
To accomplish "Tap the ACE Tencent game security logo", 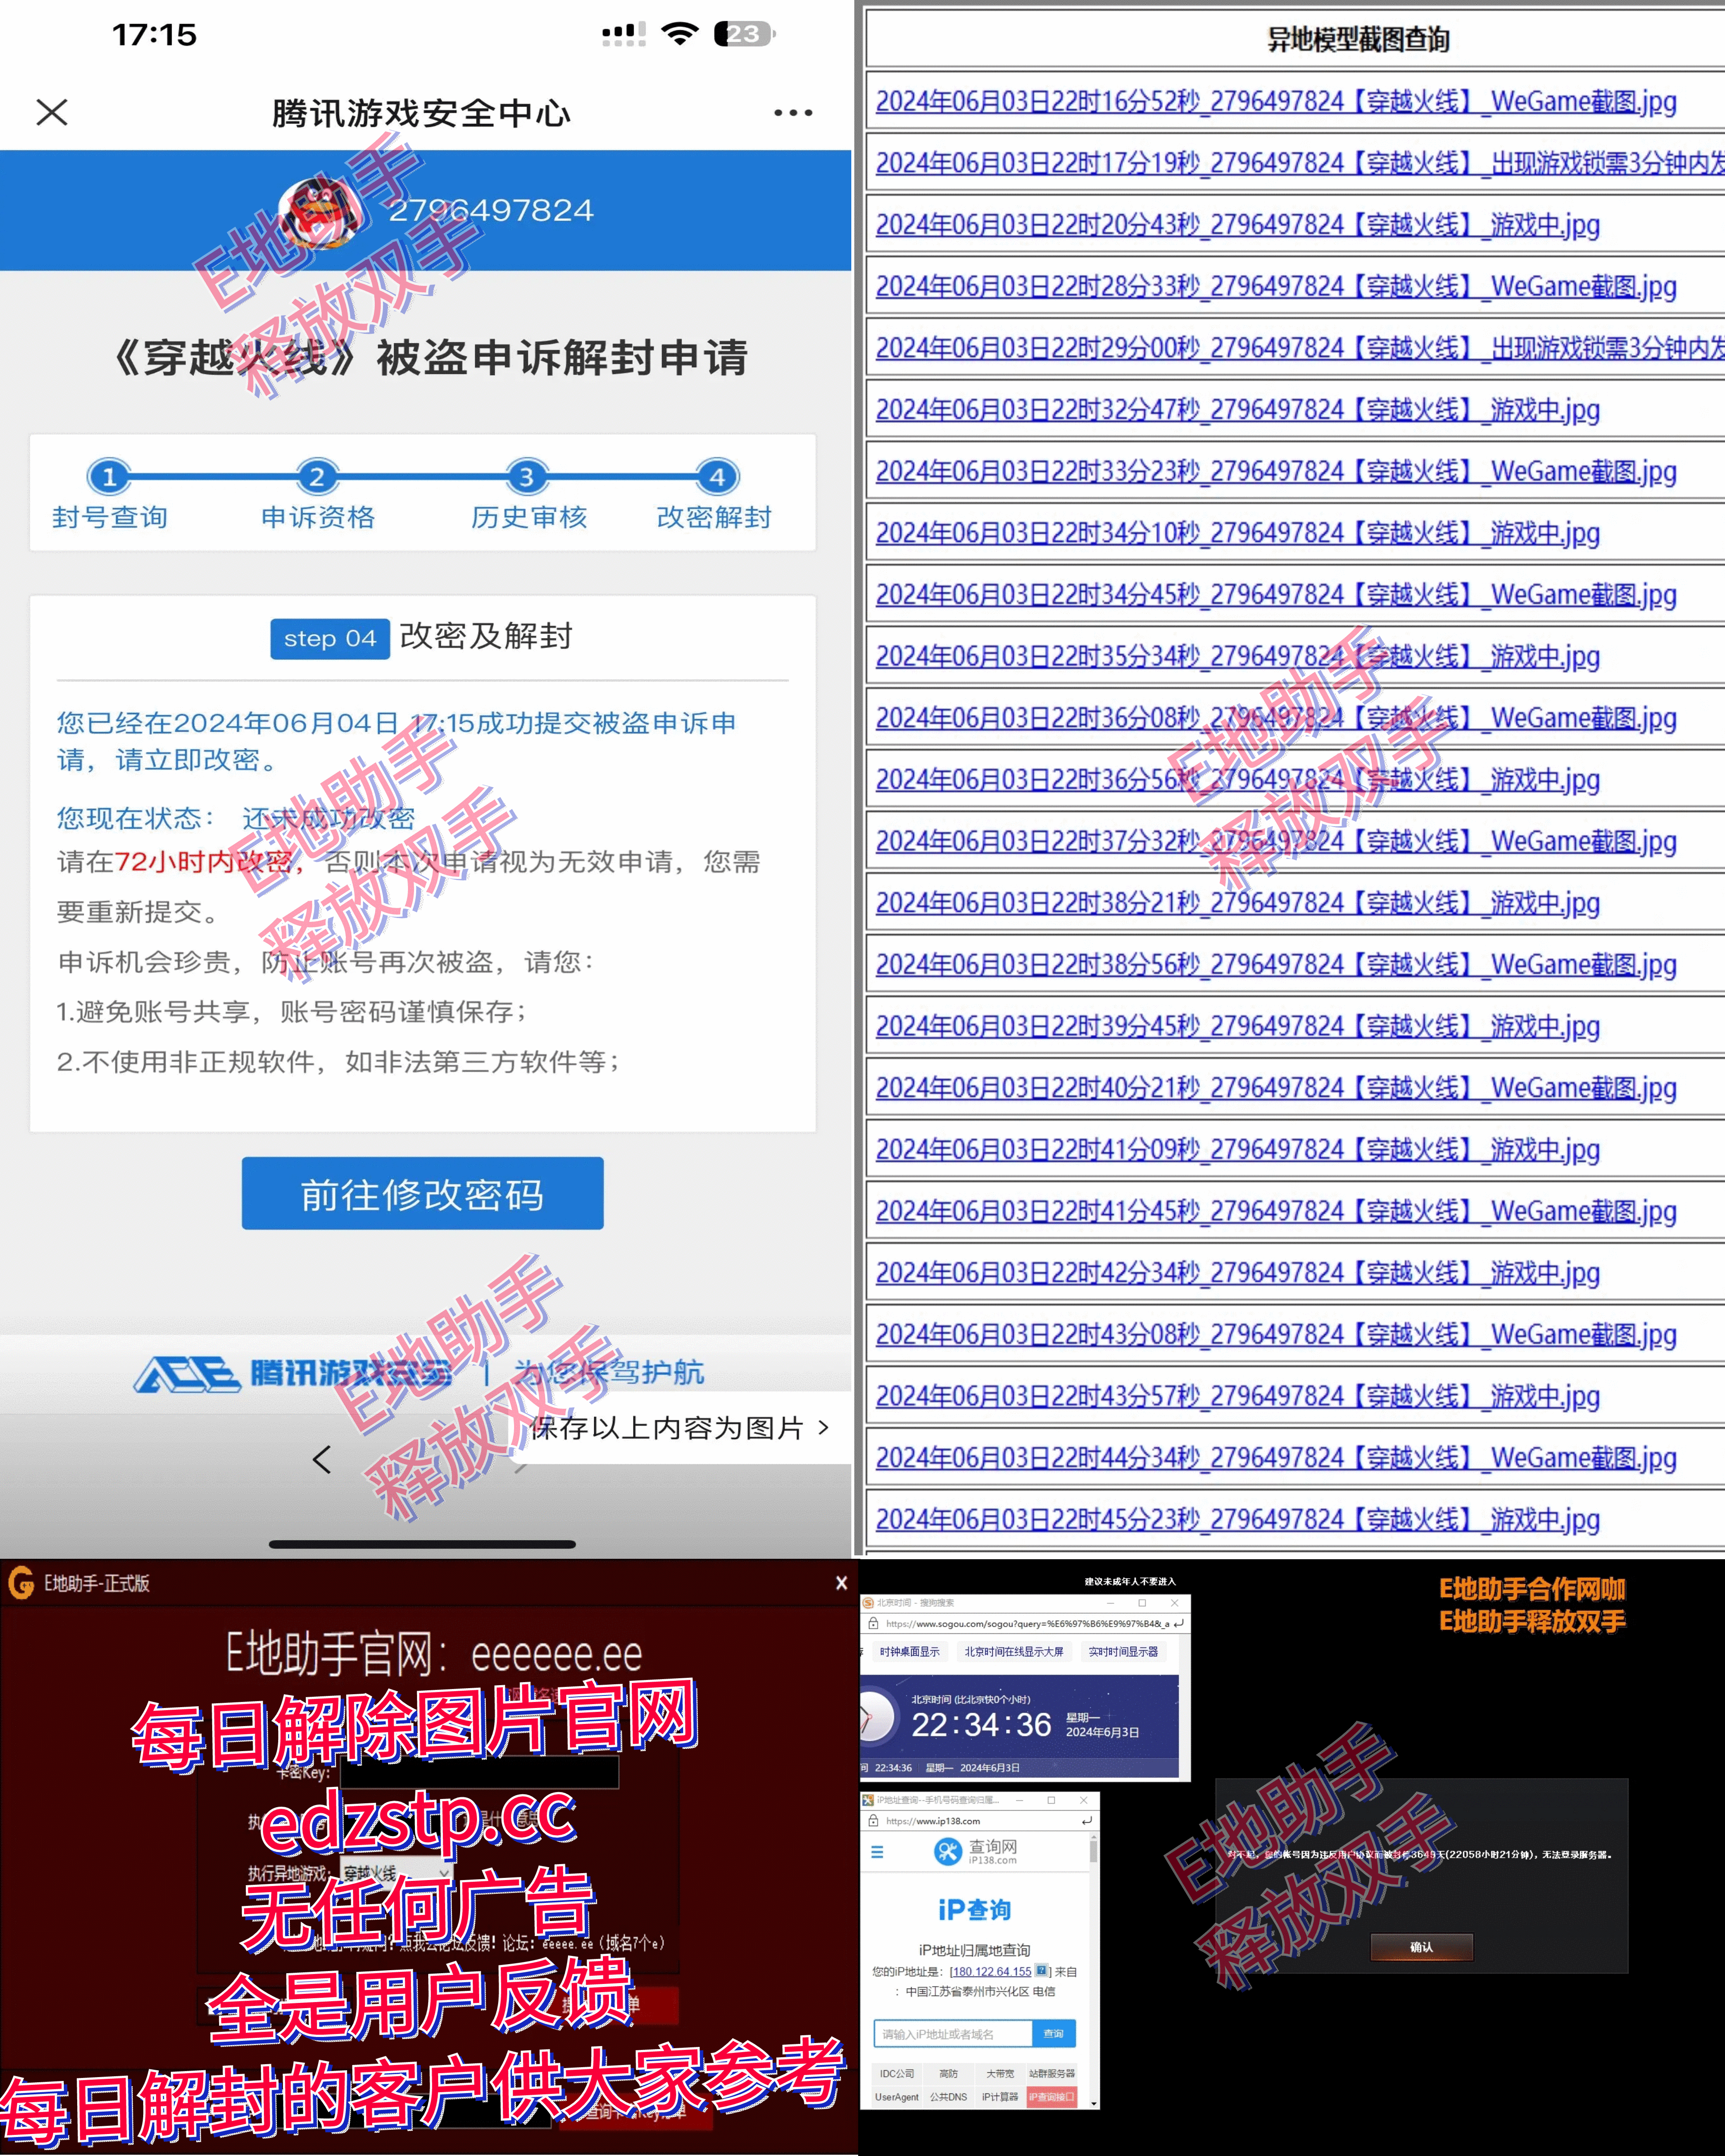I will tap(292, 1374).
